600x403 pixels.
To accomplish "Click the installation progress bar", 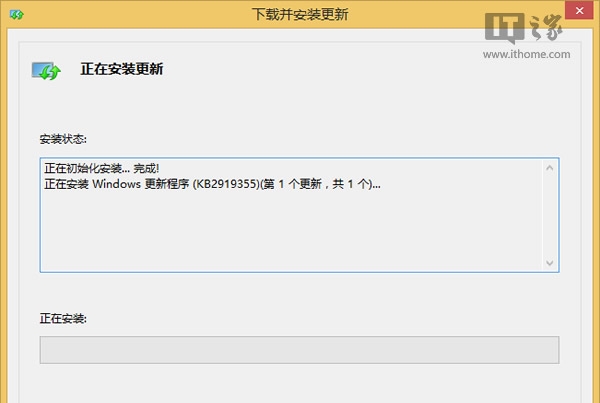I will coord(299,350).
